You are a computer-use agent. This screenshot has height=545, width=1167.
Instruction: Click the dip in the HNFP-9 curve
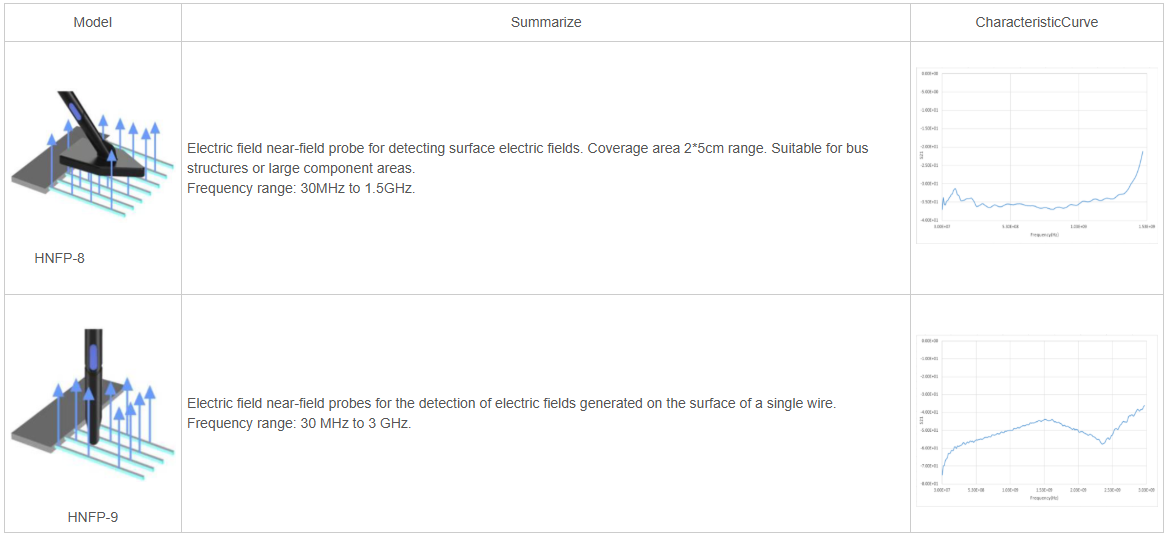click(x=1103, y=443)
